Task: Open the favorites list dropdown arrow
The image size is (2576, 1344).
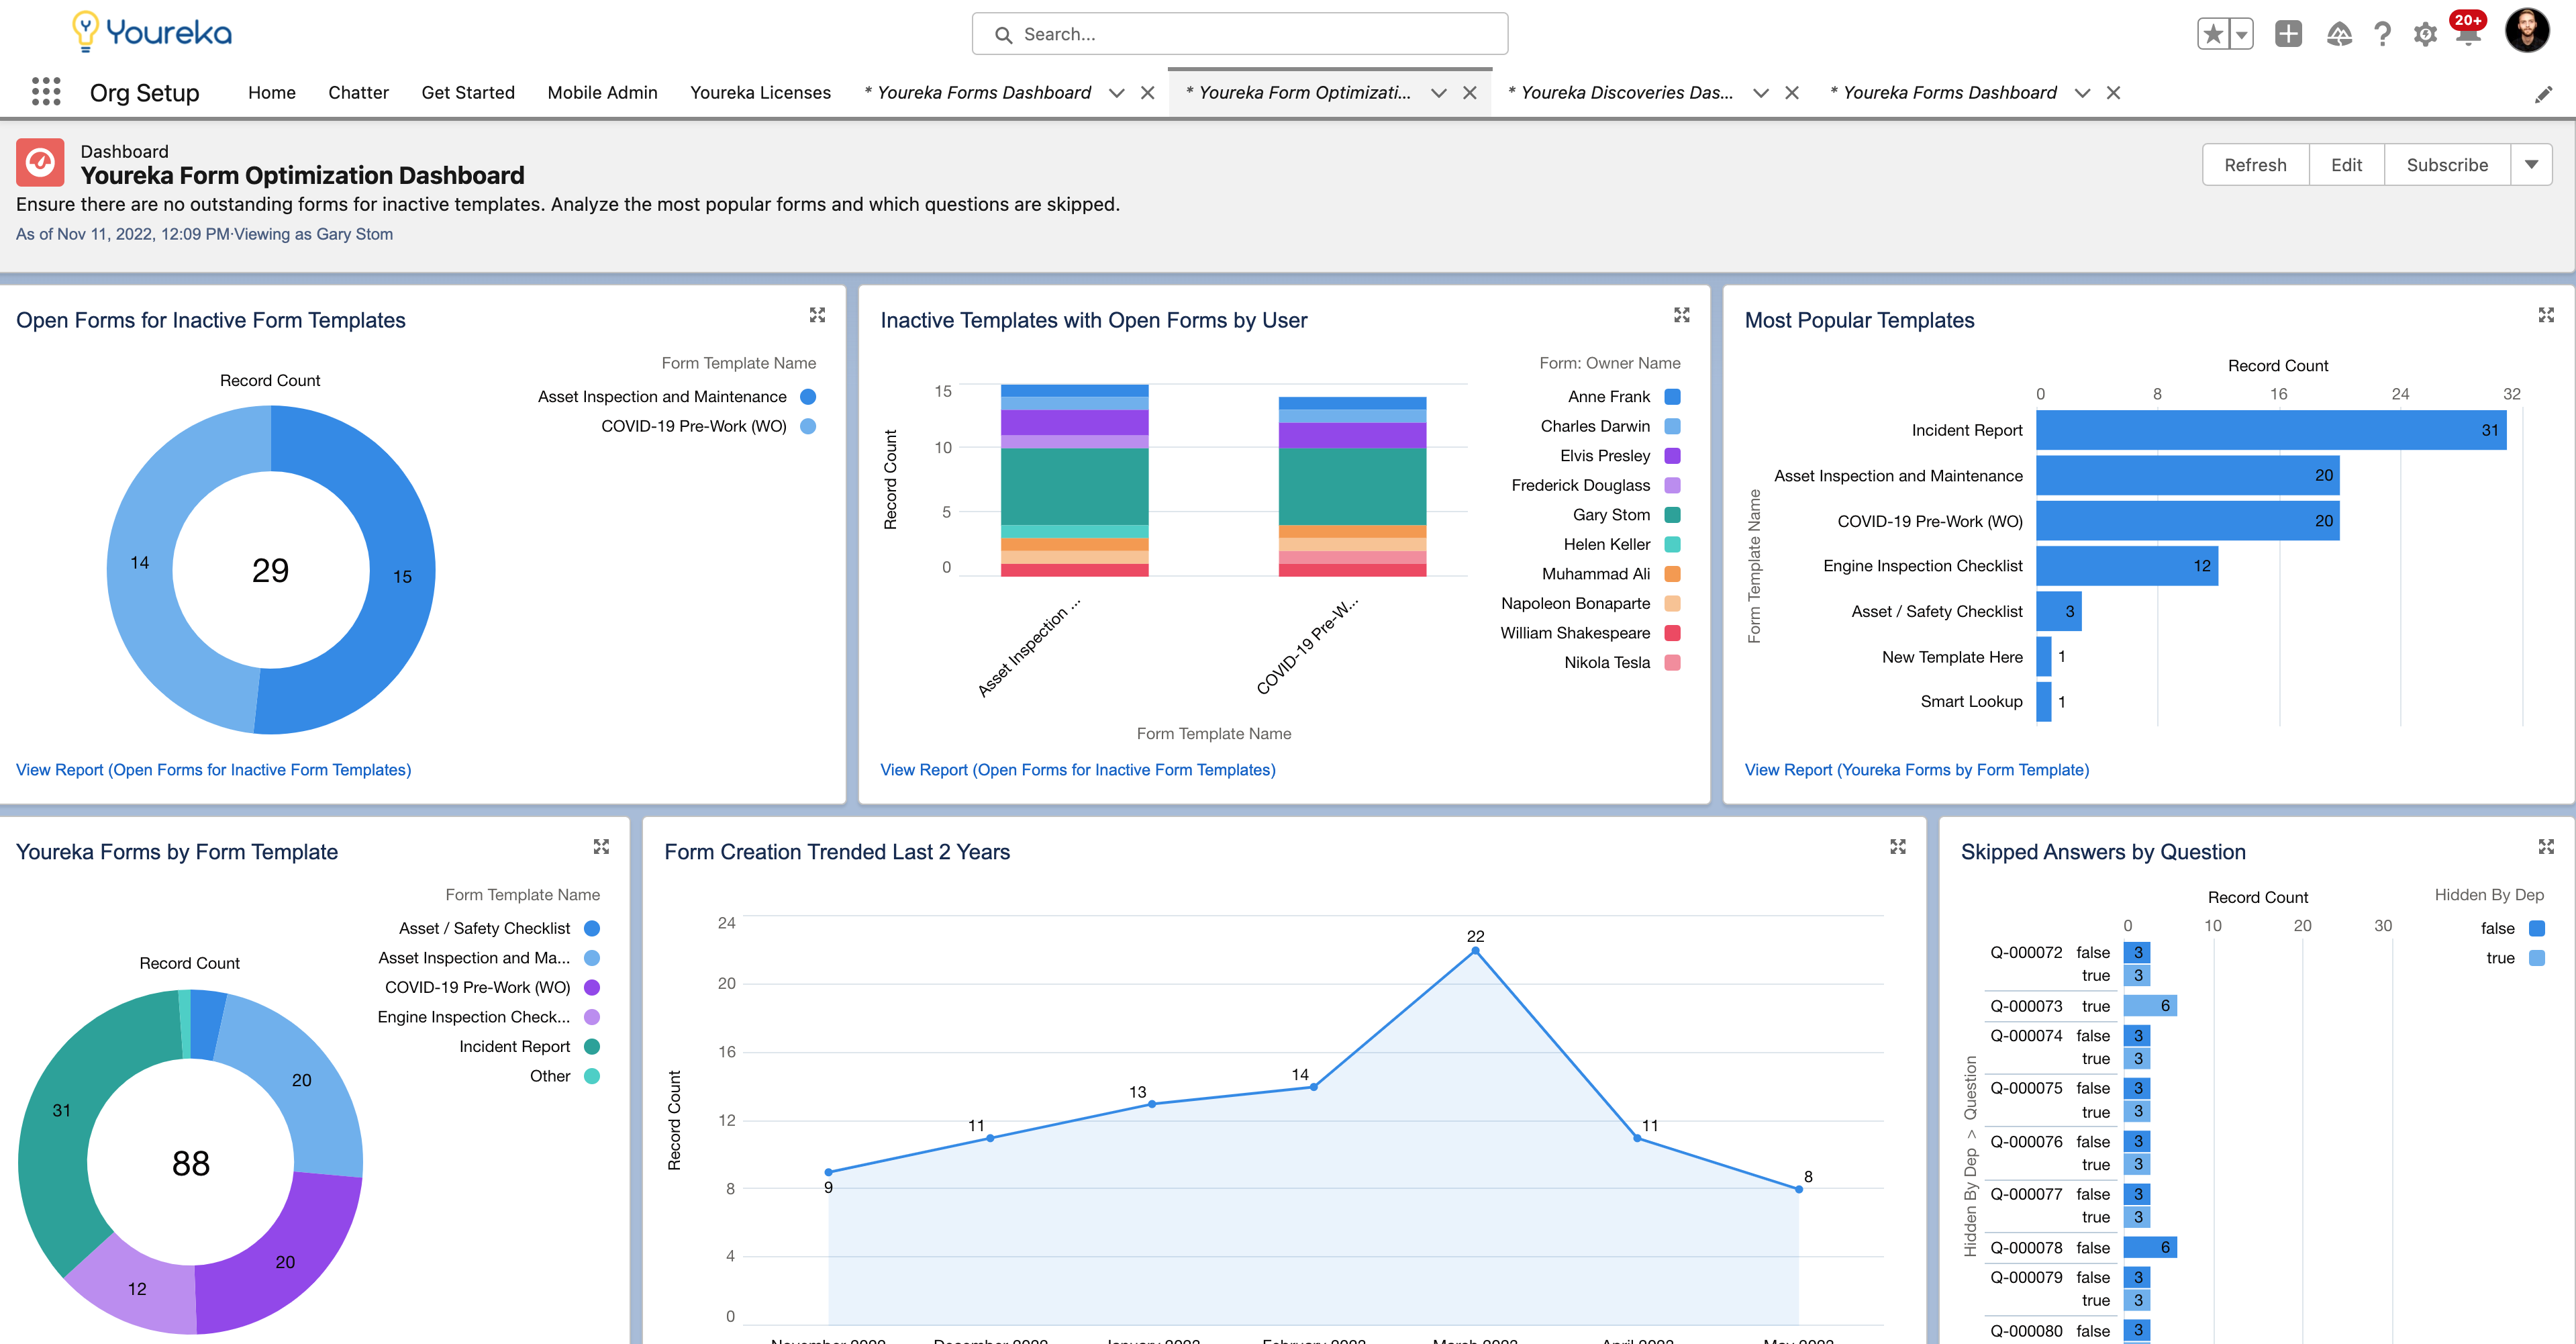Action: (2241, 34)
